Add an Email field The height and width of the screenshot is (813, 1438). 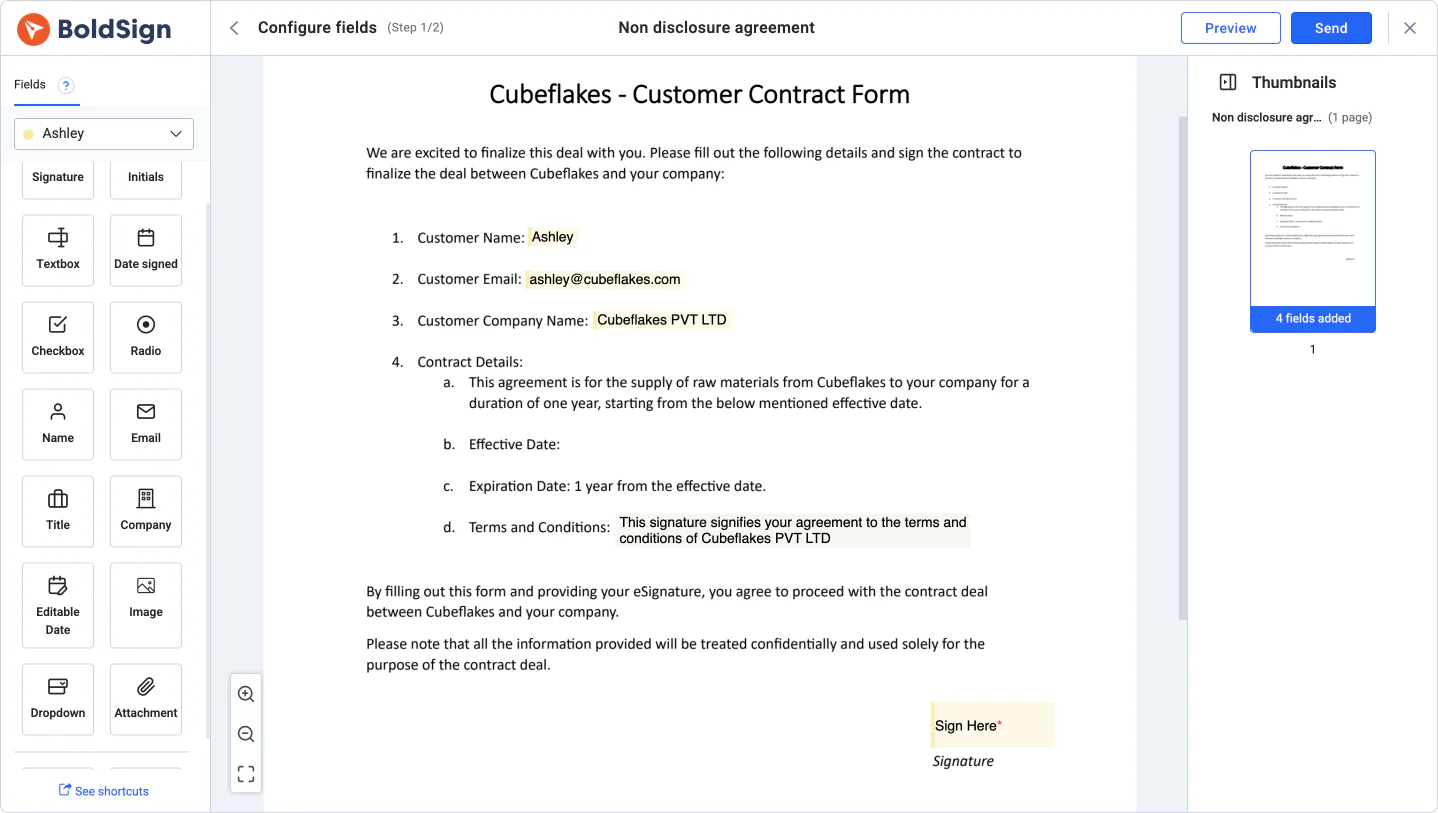[145, 424]
